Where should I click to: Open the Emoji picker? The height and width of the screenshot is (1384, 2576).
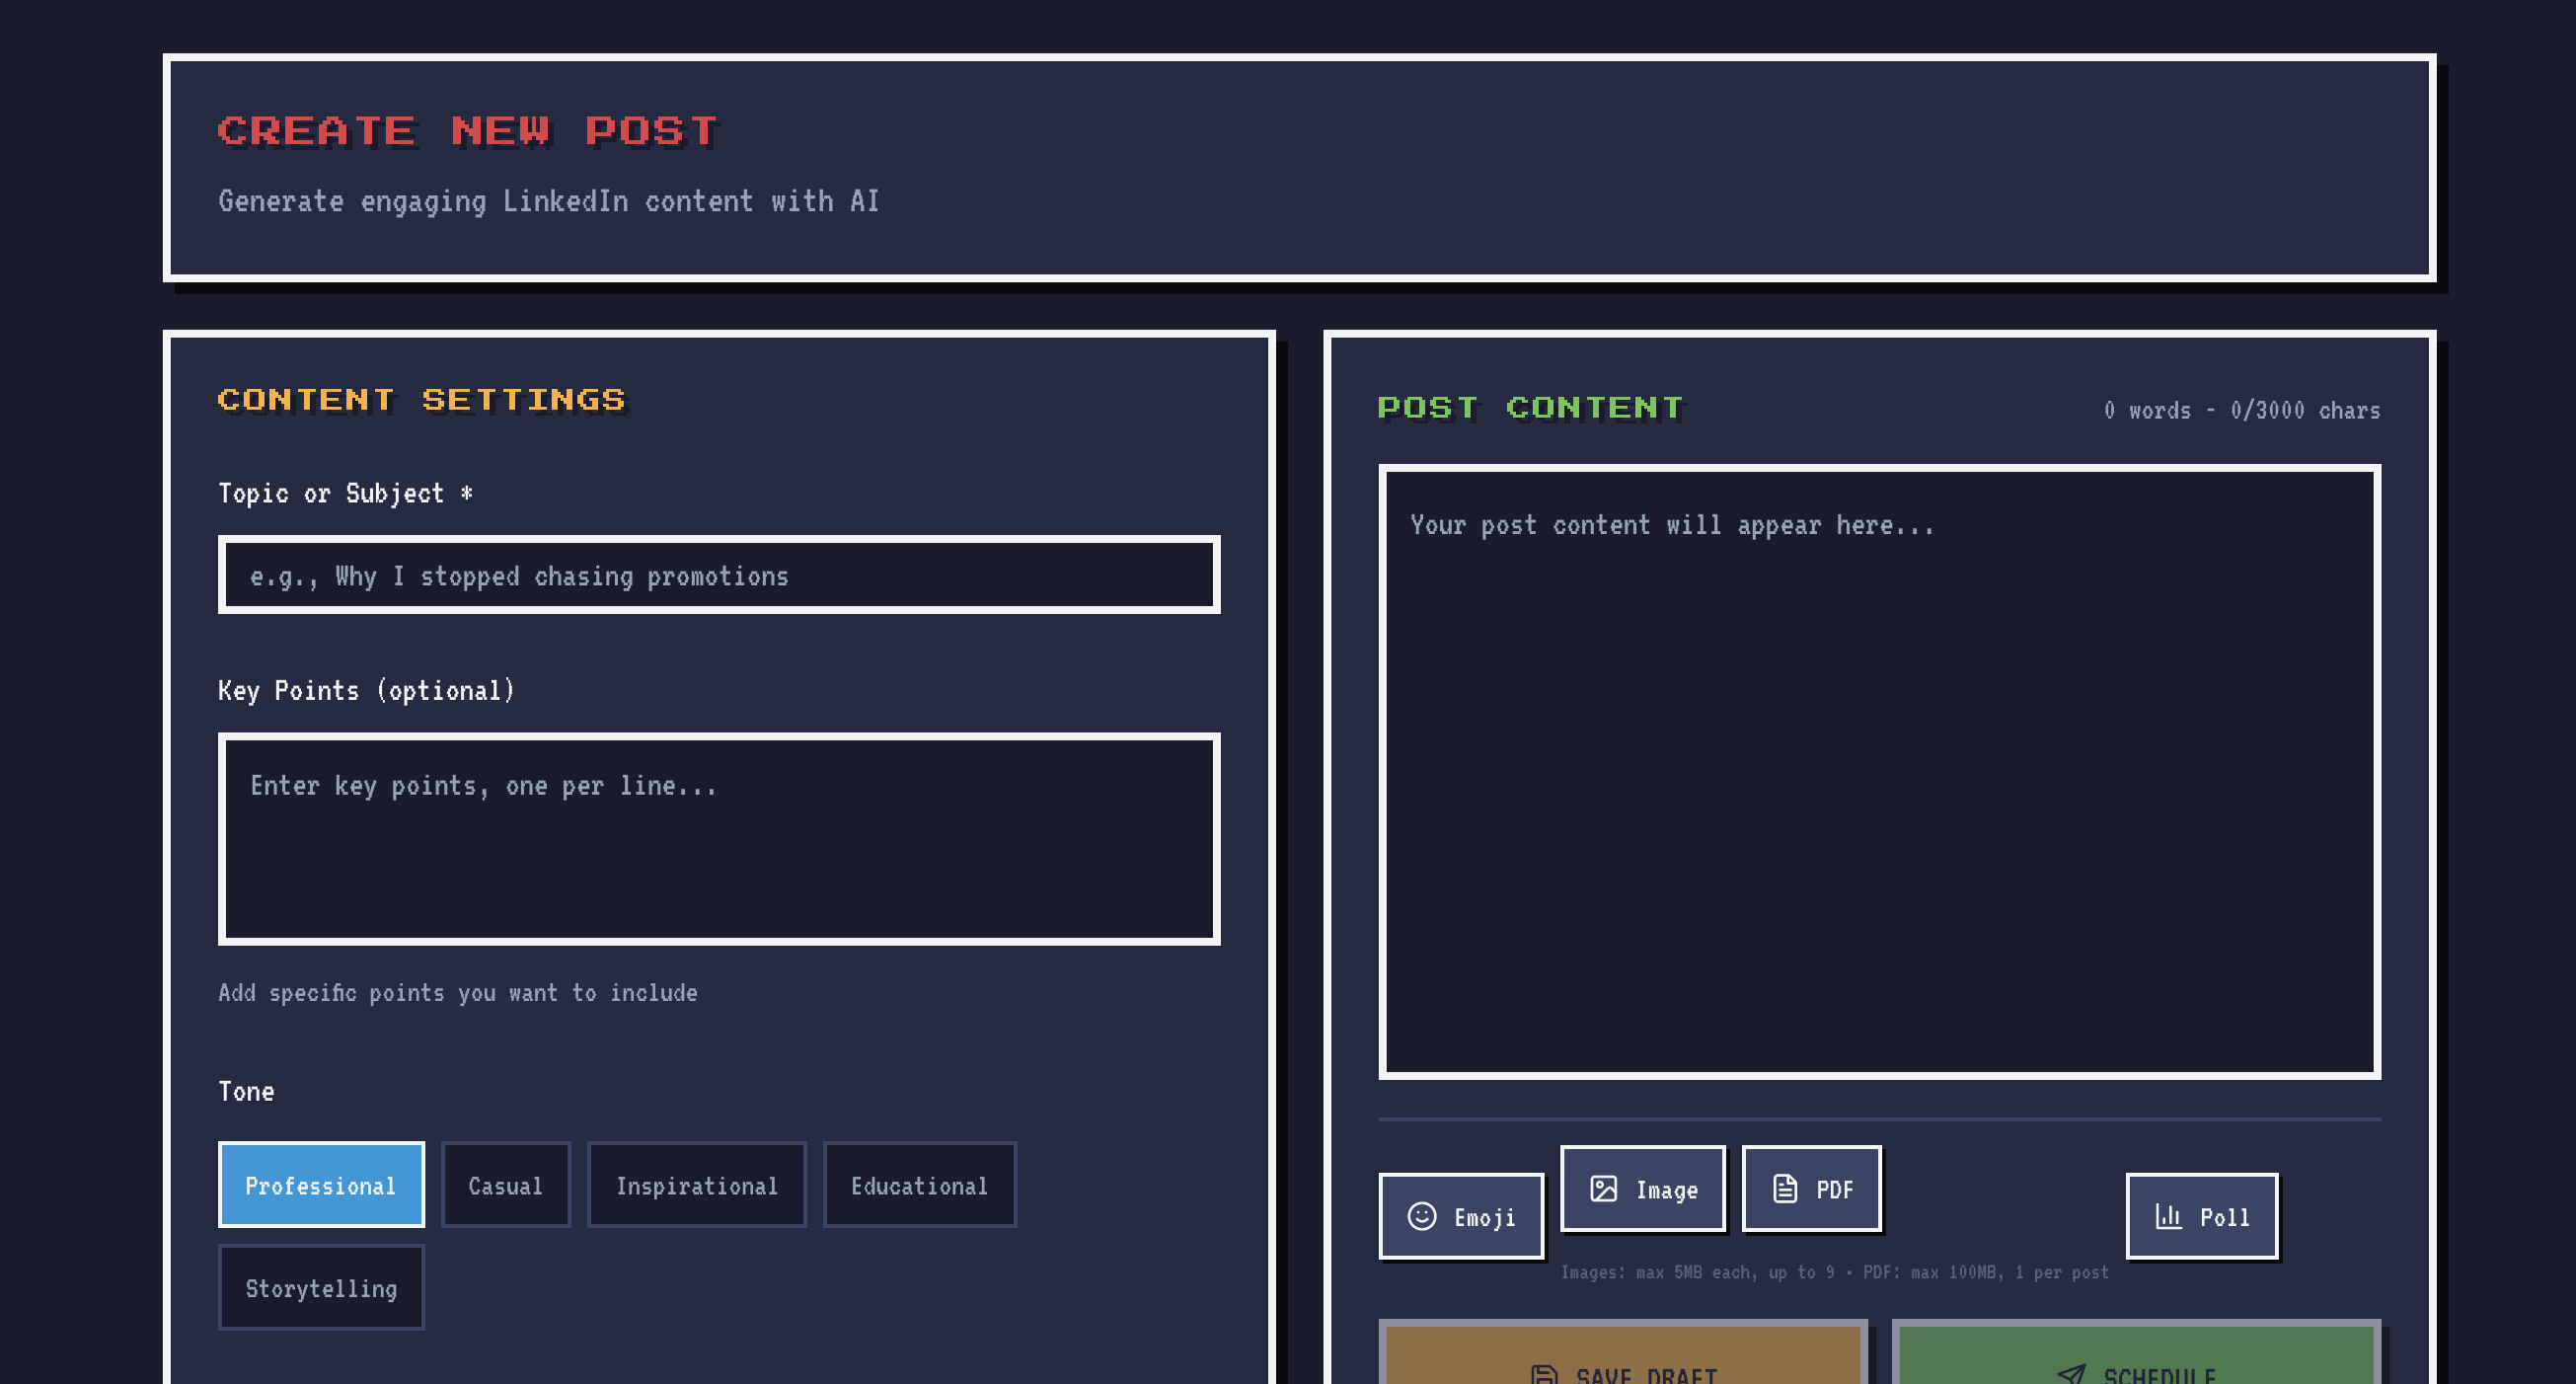[1461, 1216]
